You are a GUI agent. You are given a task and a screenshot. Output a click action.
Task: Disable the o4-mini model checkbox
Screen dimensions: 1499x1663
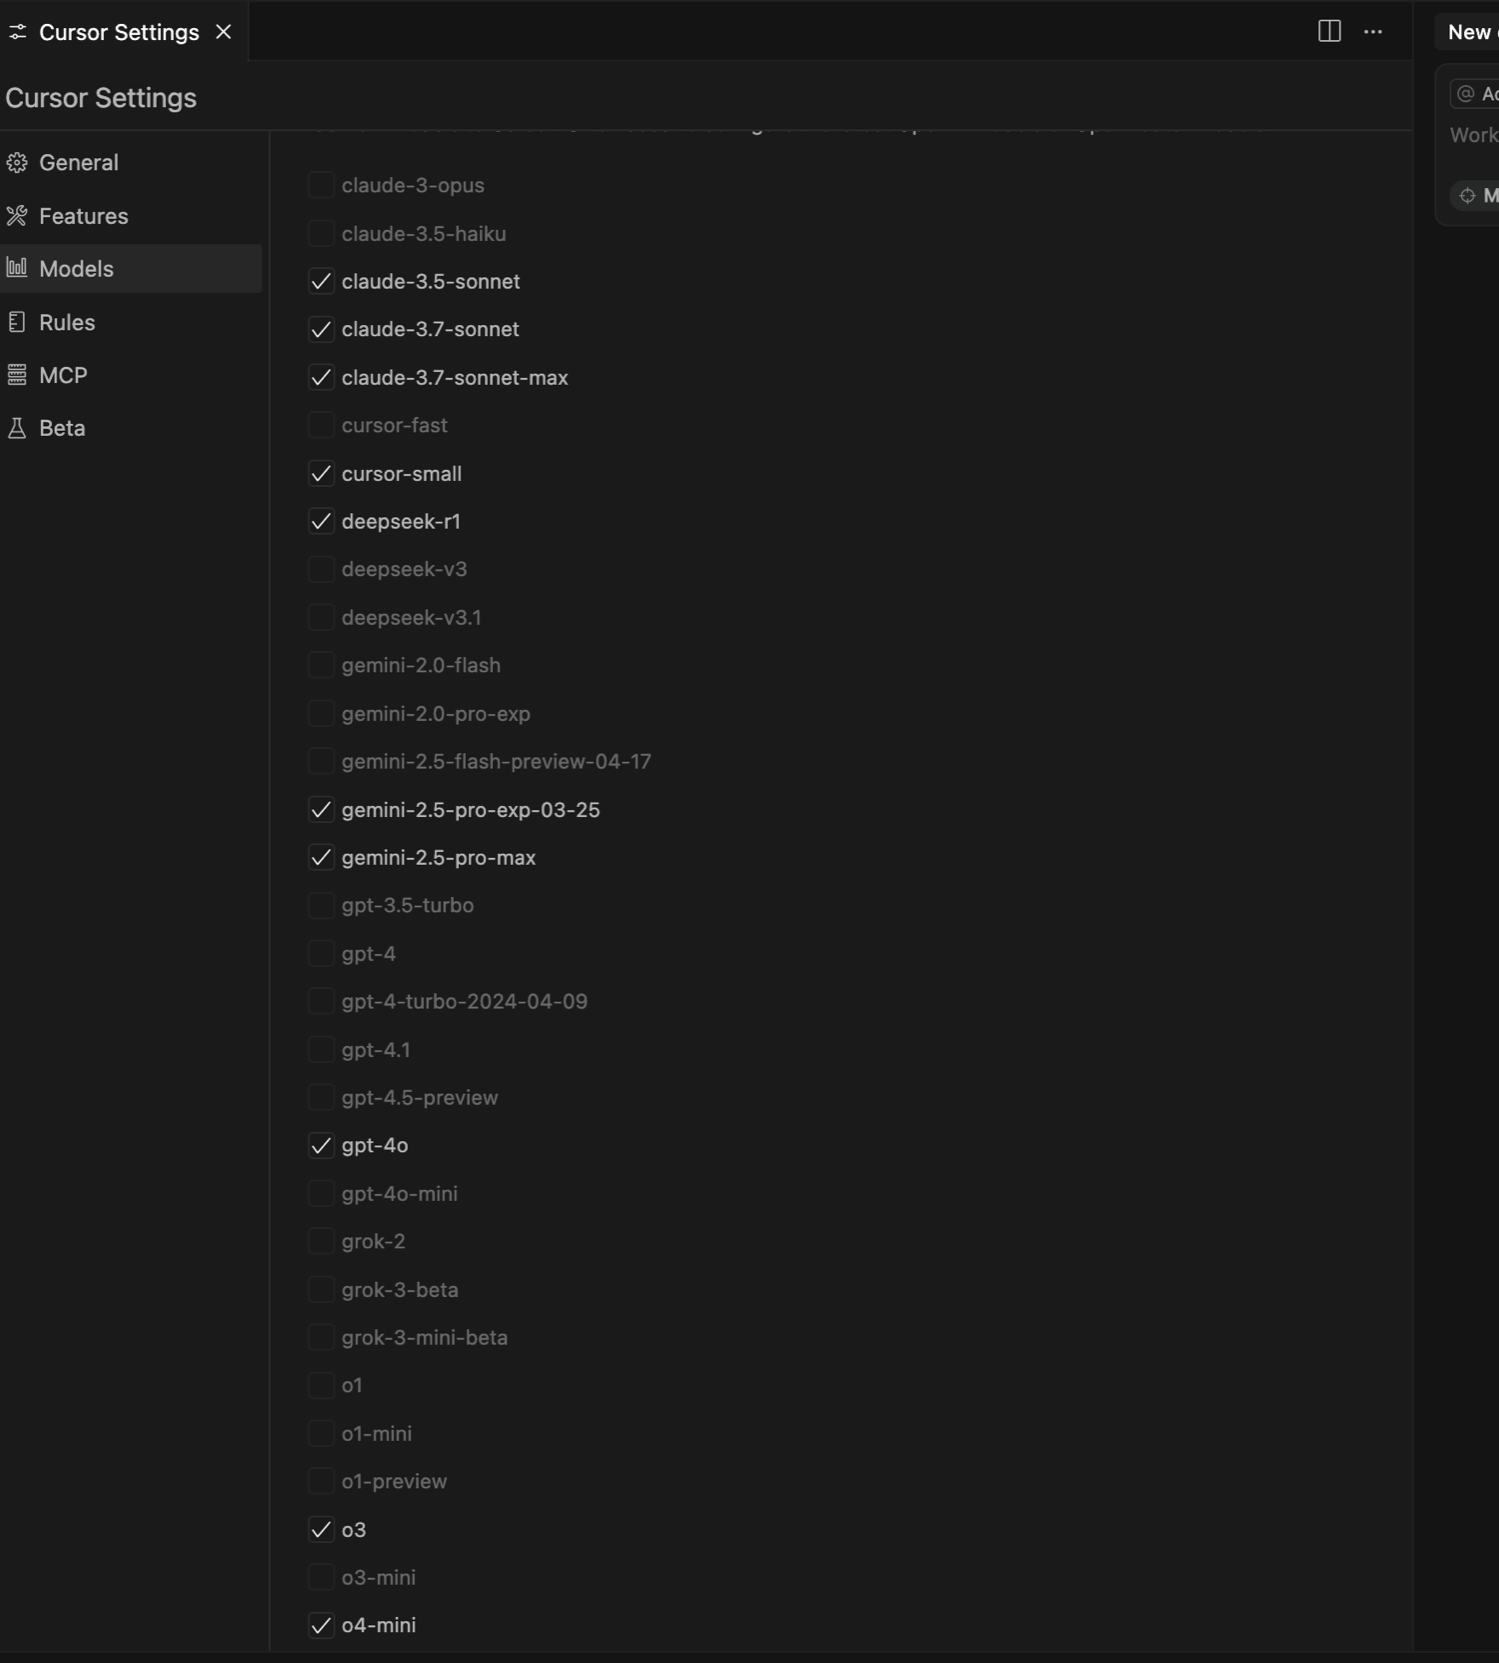pos(321,1625)
